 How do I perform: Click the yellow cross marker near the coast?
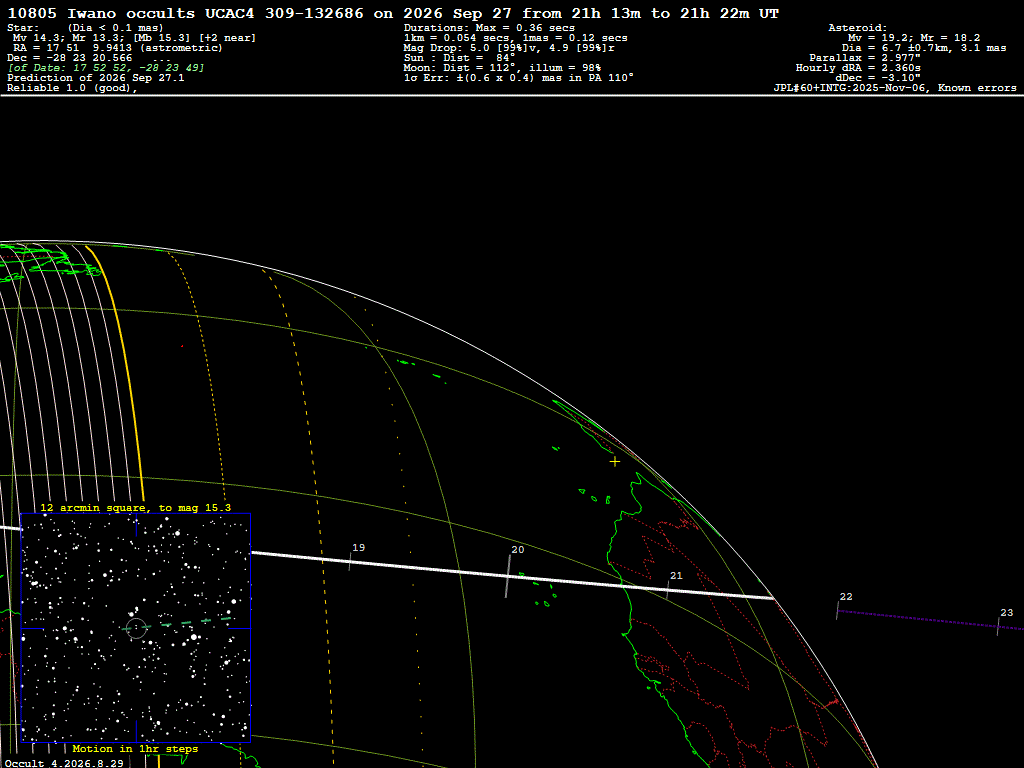(x=615, y=462)
